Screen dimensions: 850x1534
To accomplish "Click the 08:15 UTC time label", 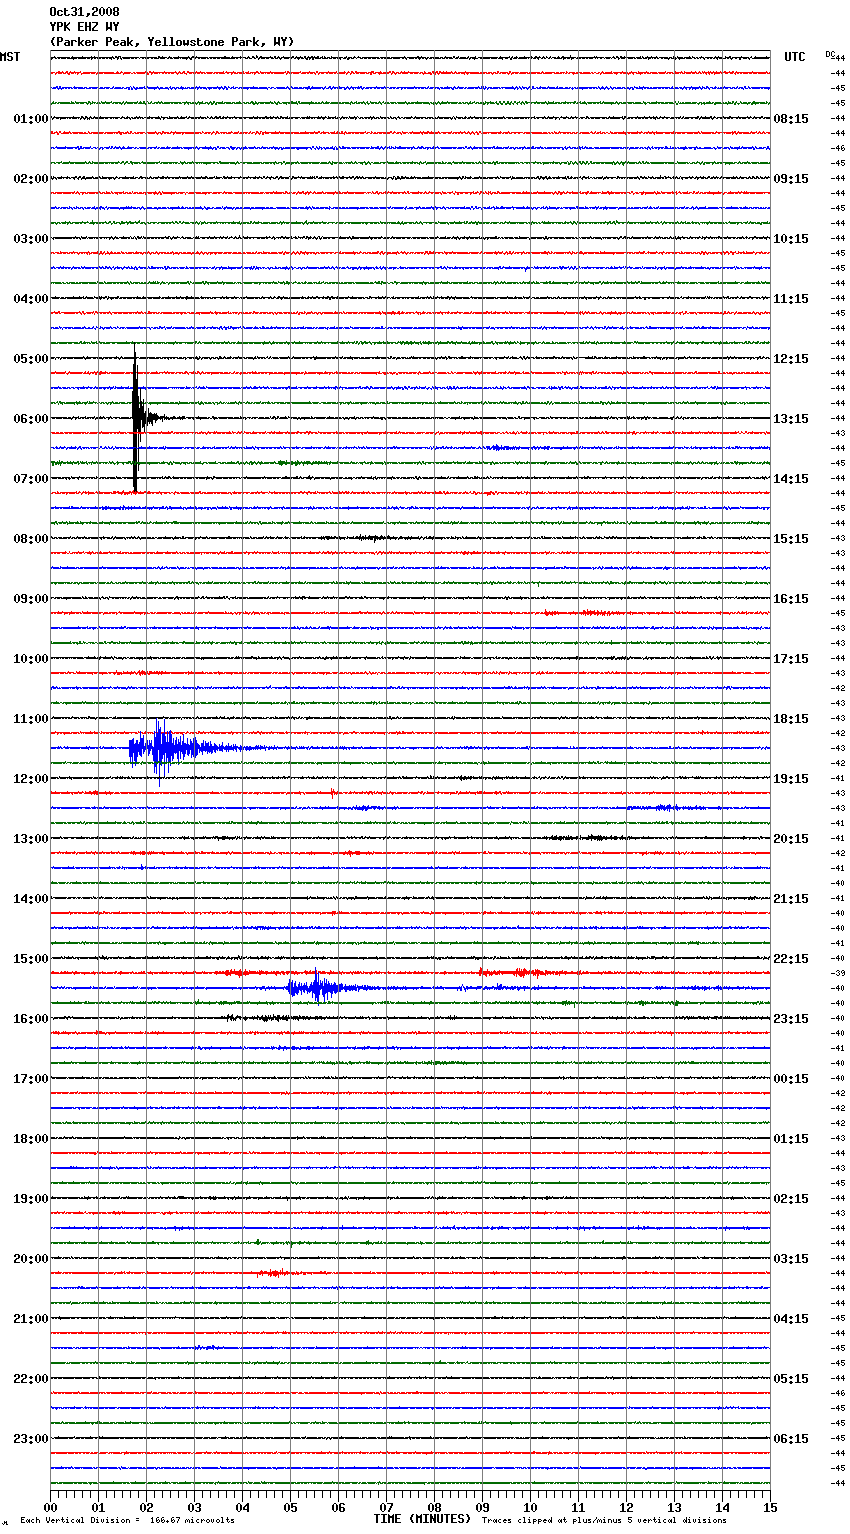I will coord(791,119).
